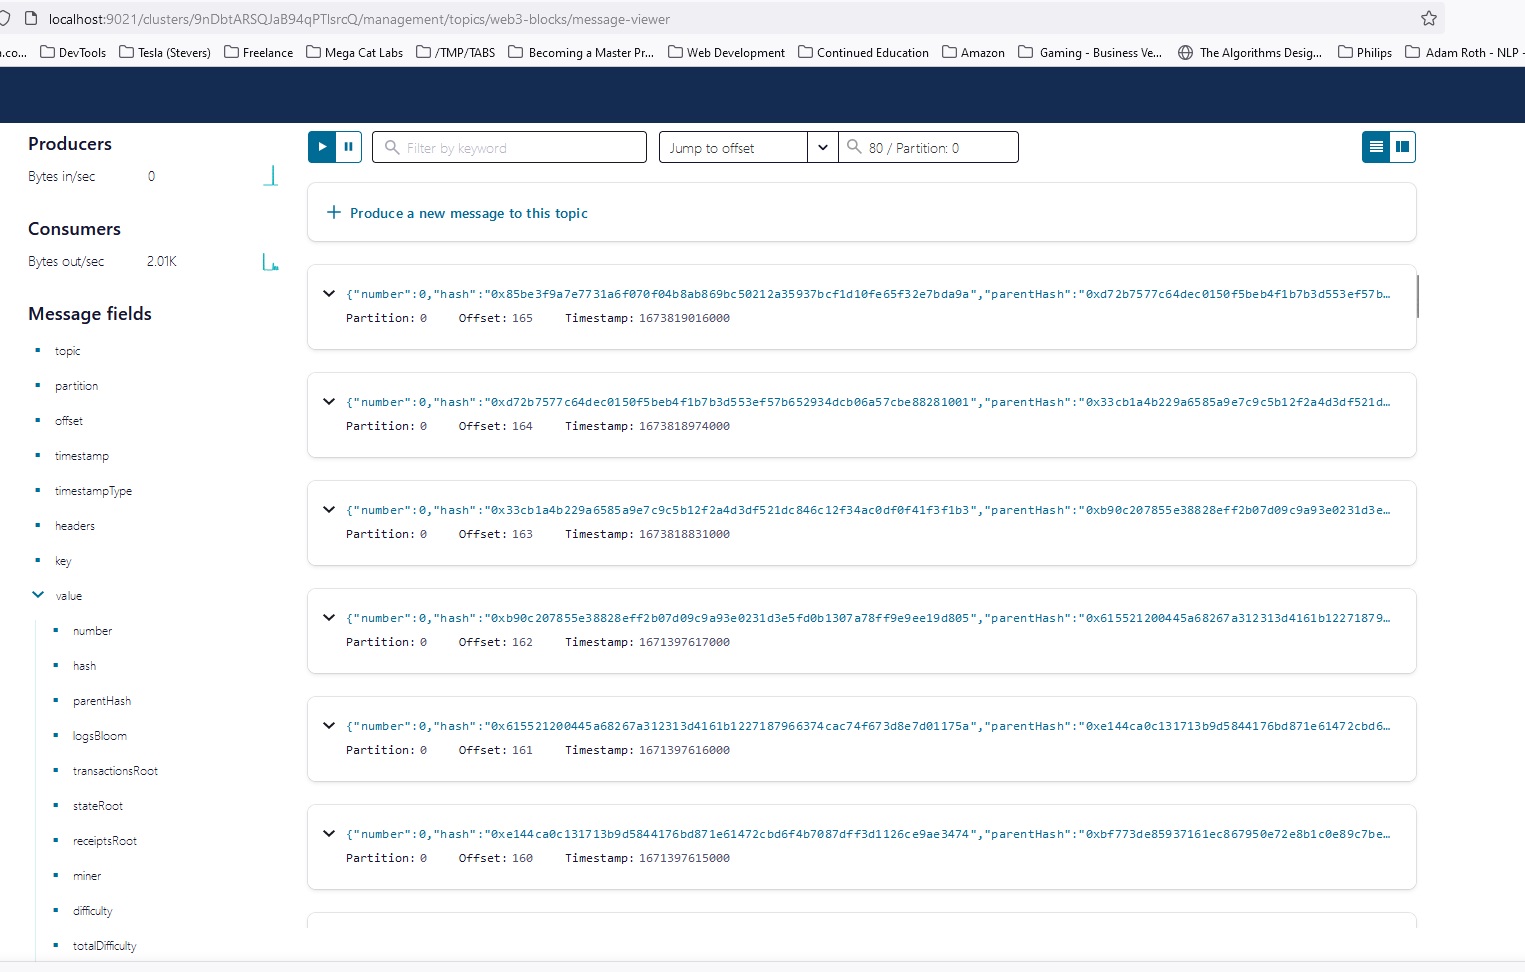Pause the message stream
The image size is (1525, 972).
coord(348,146)
